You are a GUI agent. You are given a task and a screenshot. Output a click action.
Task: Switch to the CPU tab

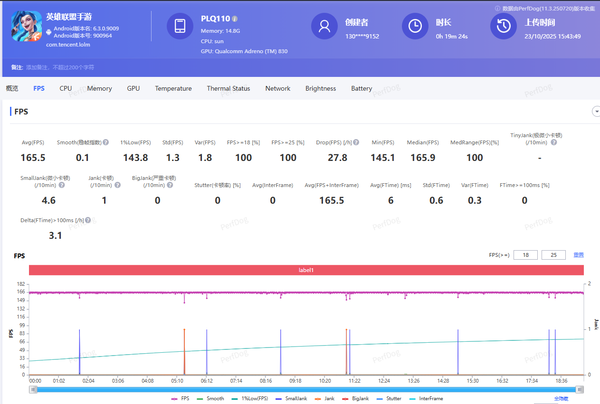click(x=66, y=88)
